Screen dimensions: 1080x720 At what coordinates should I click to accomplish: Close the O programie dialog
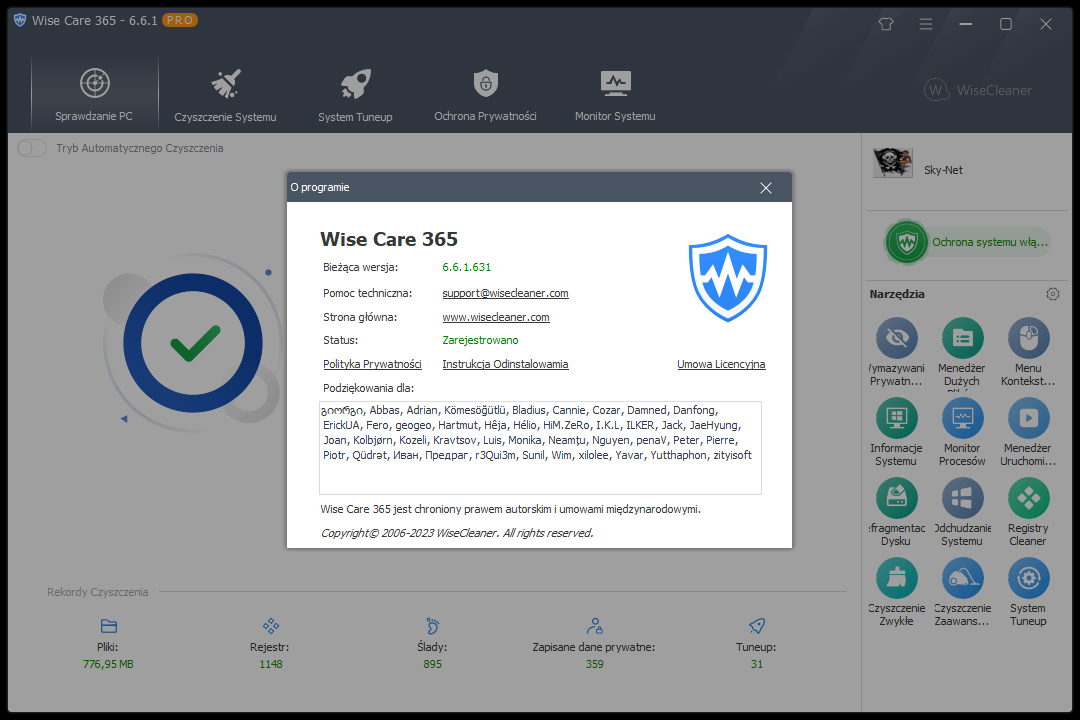[x=766, y=188]
